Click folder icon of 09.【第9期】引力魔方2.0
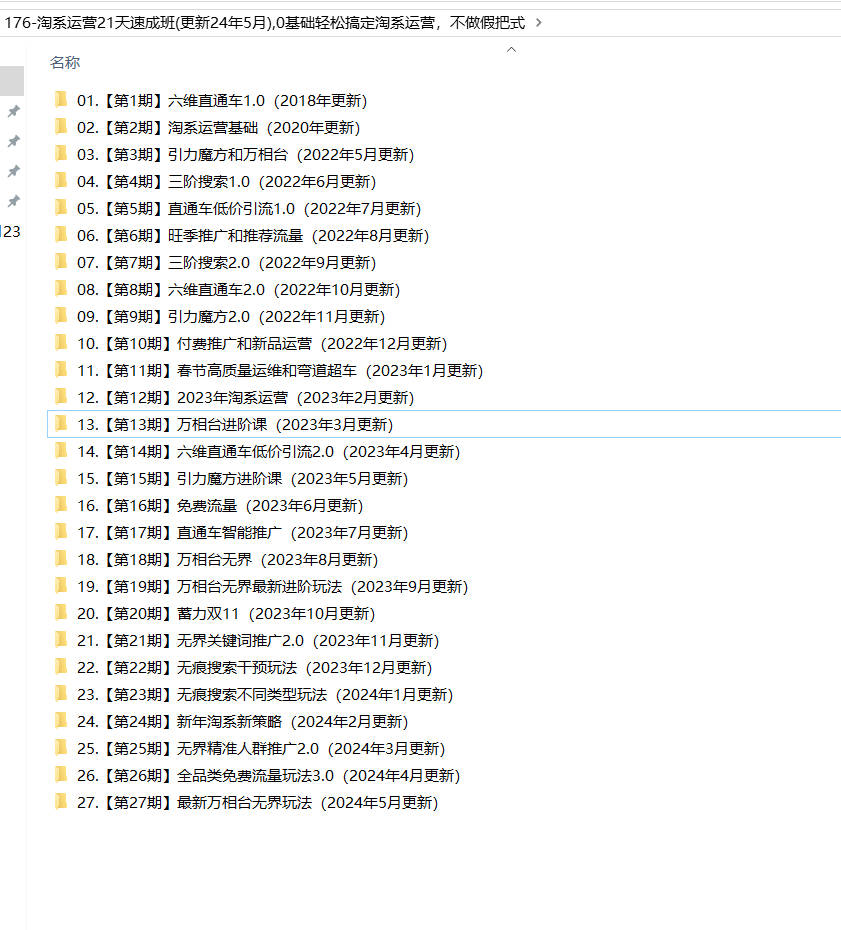This screenshot has height=930, width=841. [61, 316]
